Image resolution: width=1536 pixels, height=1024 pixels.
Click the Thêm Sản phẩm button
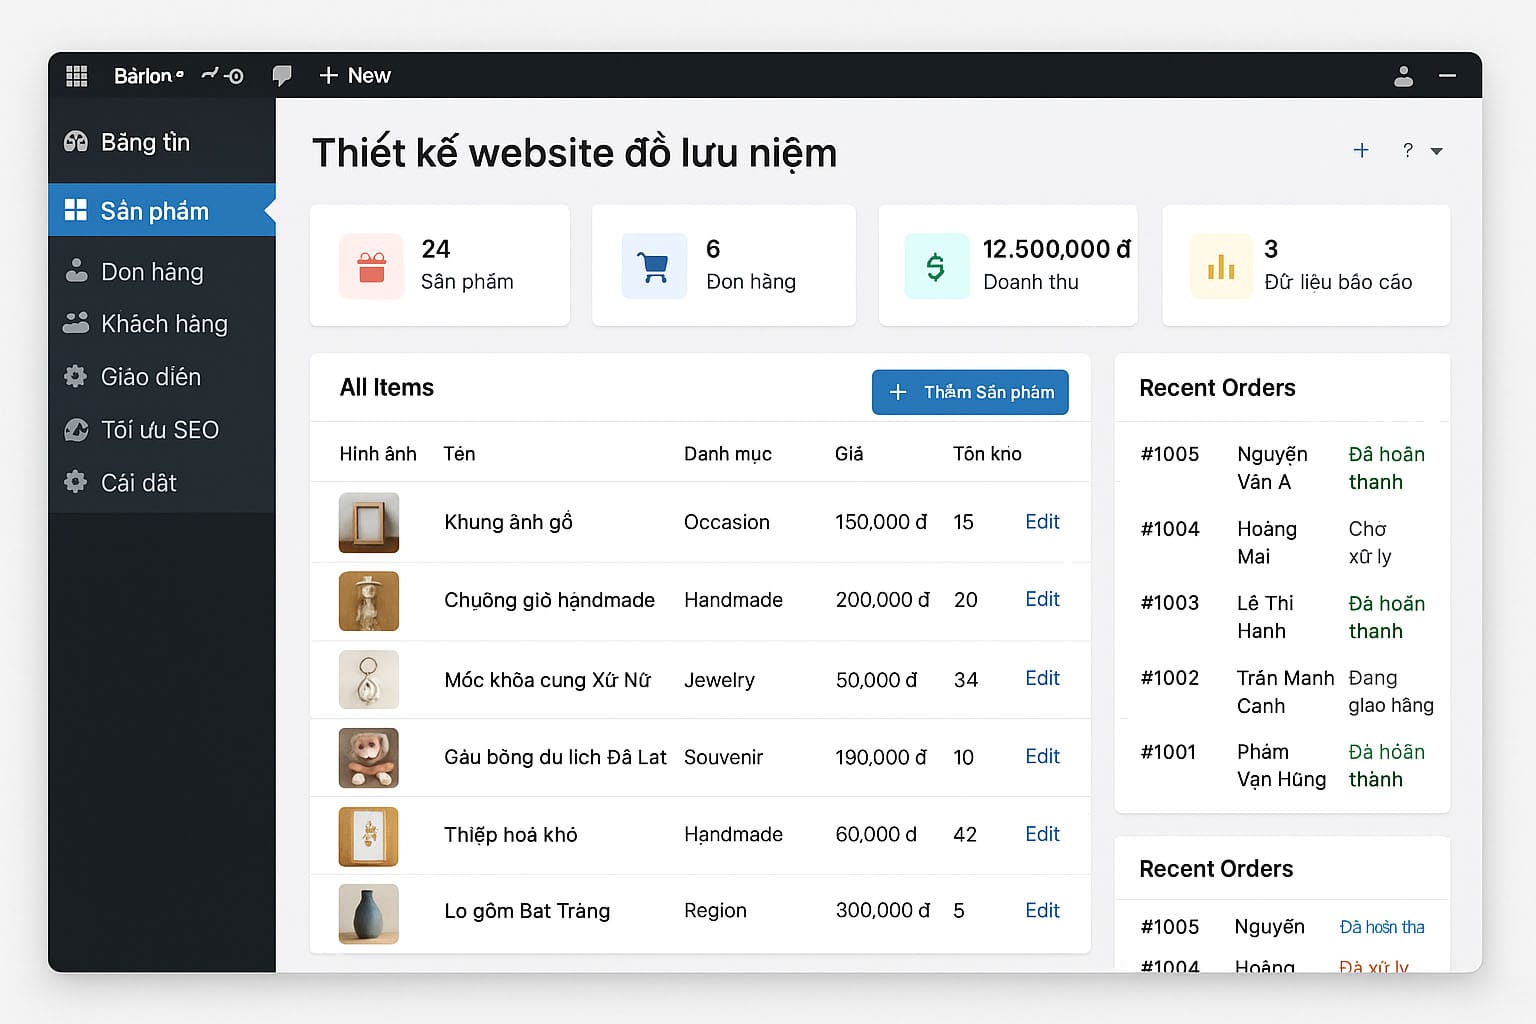(x=970, y=392)
